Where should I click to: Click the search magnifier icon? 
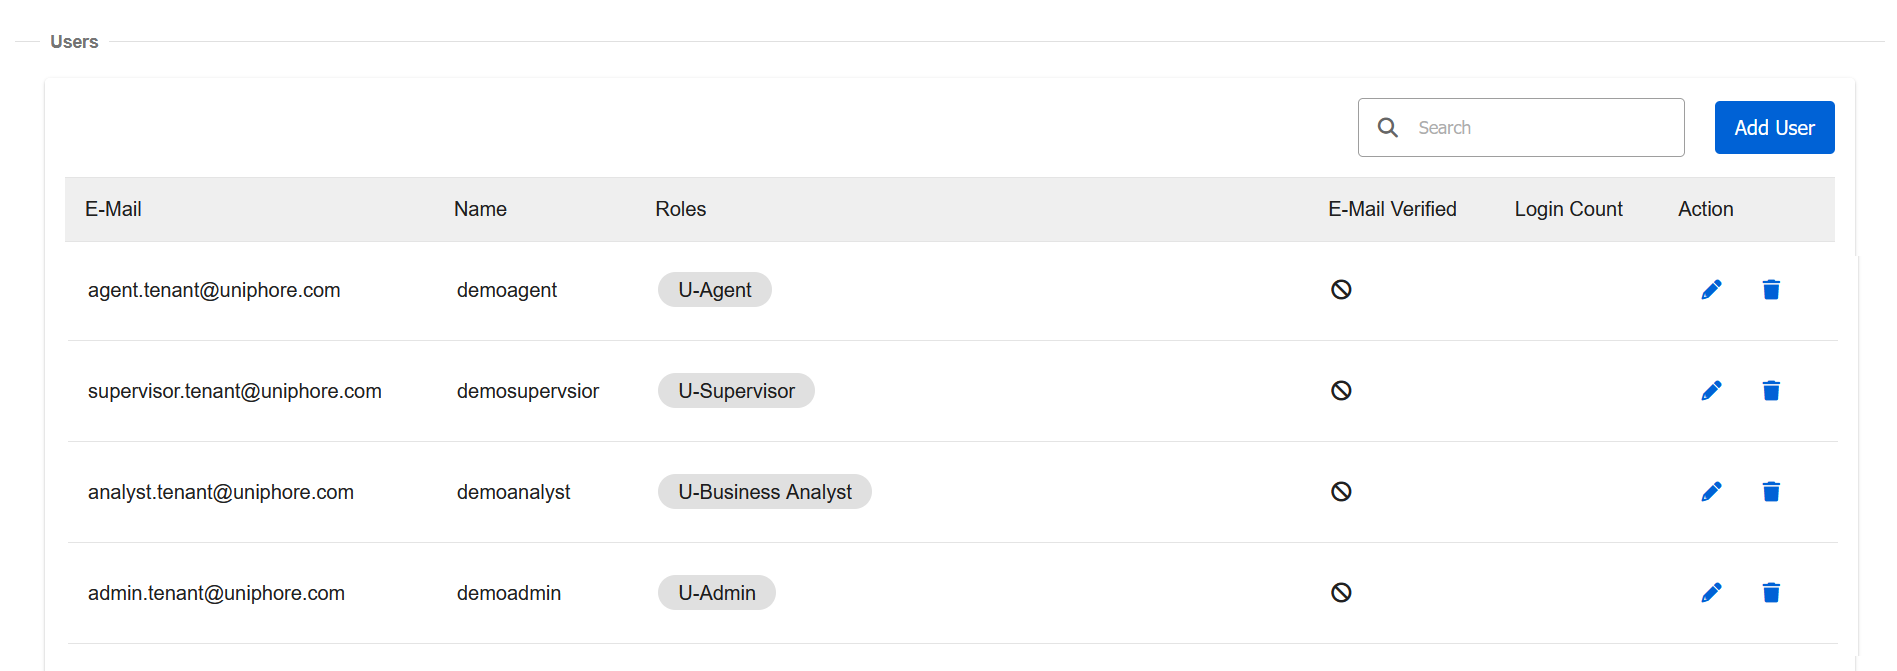tap(1387, 128)
